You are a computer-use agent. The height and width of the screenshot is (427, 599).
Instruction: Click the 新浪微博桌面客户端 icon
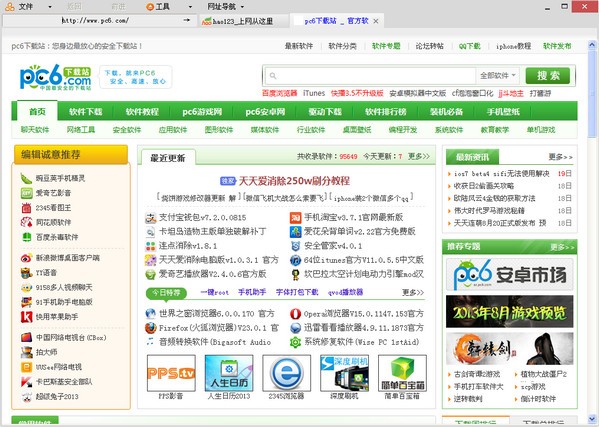(26, 258)
